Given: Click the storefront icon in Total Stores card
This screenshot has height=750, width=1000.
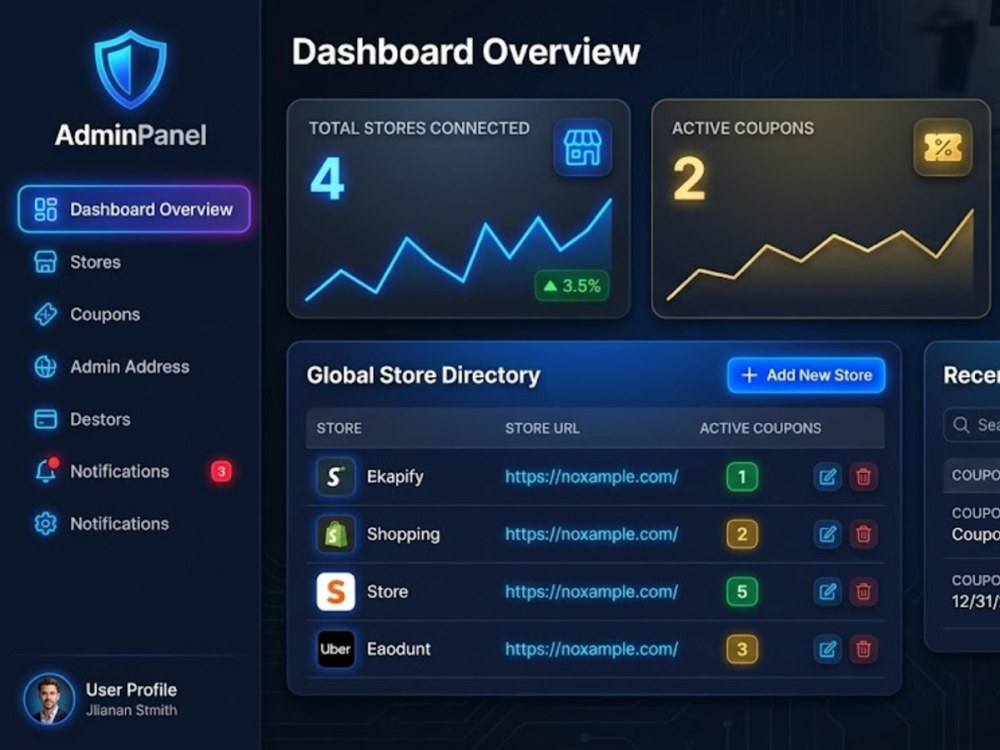Looking at the screenshot, I should 582,147.
